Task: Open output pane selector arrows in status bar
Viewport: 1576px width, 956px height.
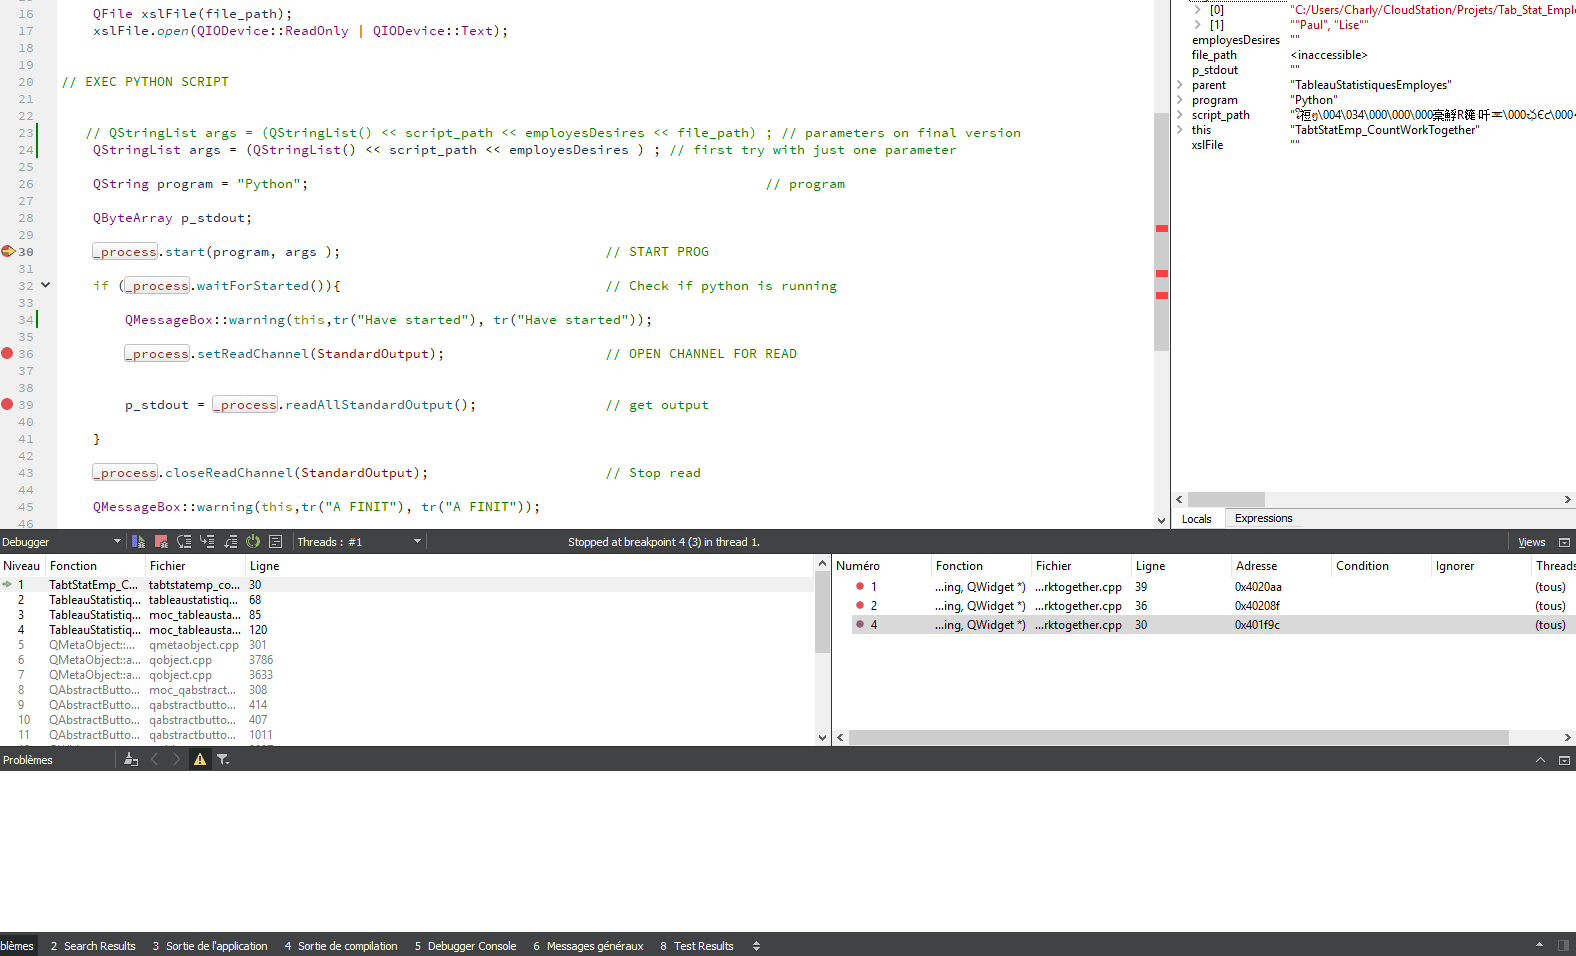Action: [x=757, y=946]
